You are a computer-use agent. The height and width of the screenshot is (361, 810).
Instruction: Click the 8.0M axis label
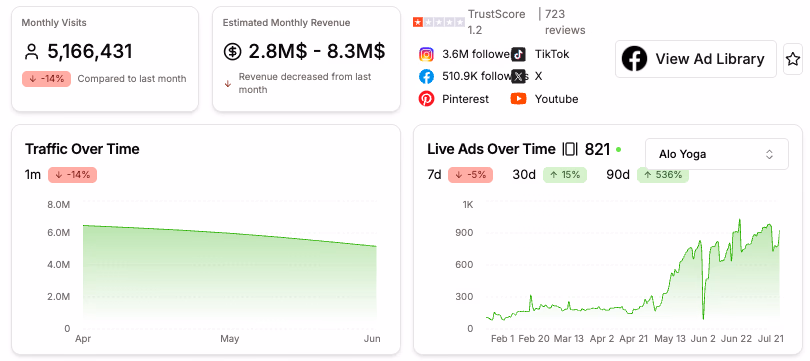(x=58, y=205)
